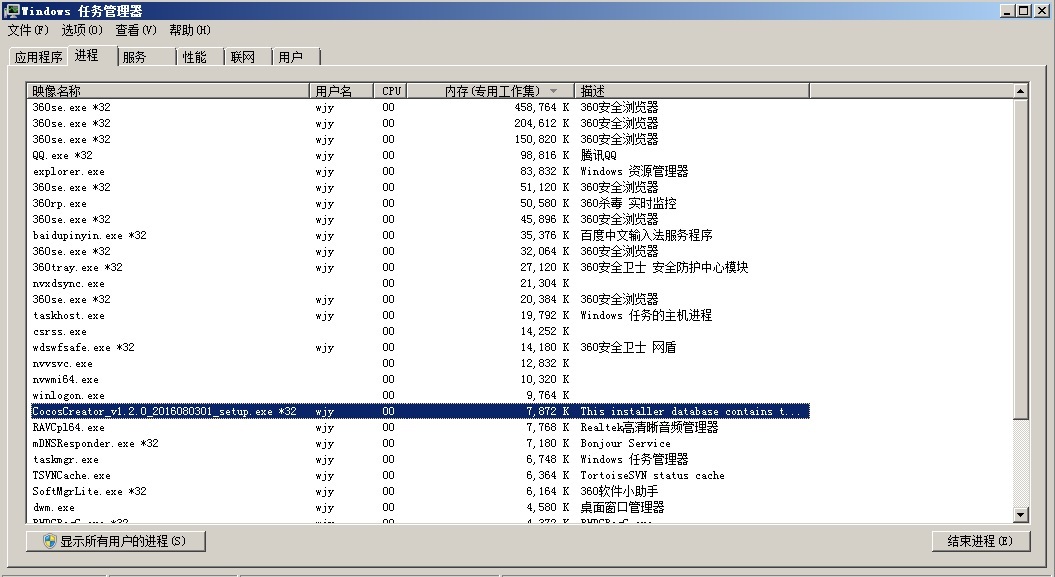This screenshot has height=577, width=1055.
Task: Select the 360se.exe process using 458,764 K
Action: [x=420, y=108]
